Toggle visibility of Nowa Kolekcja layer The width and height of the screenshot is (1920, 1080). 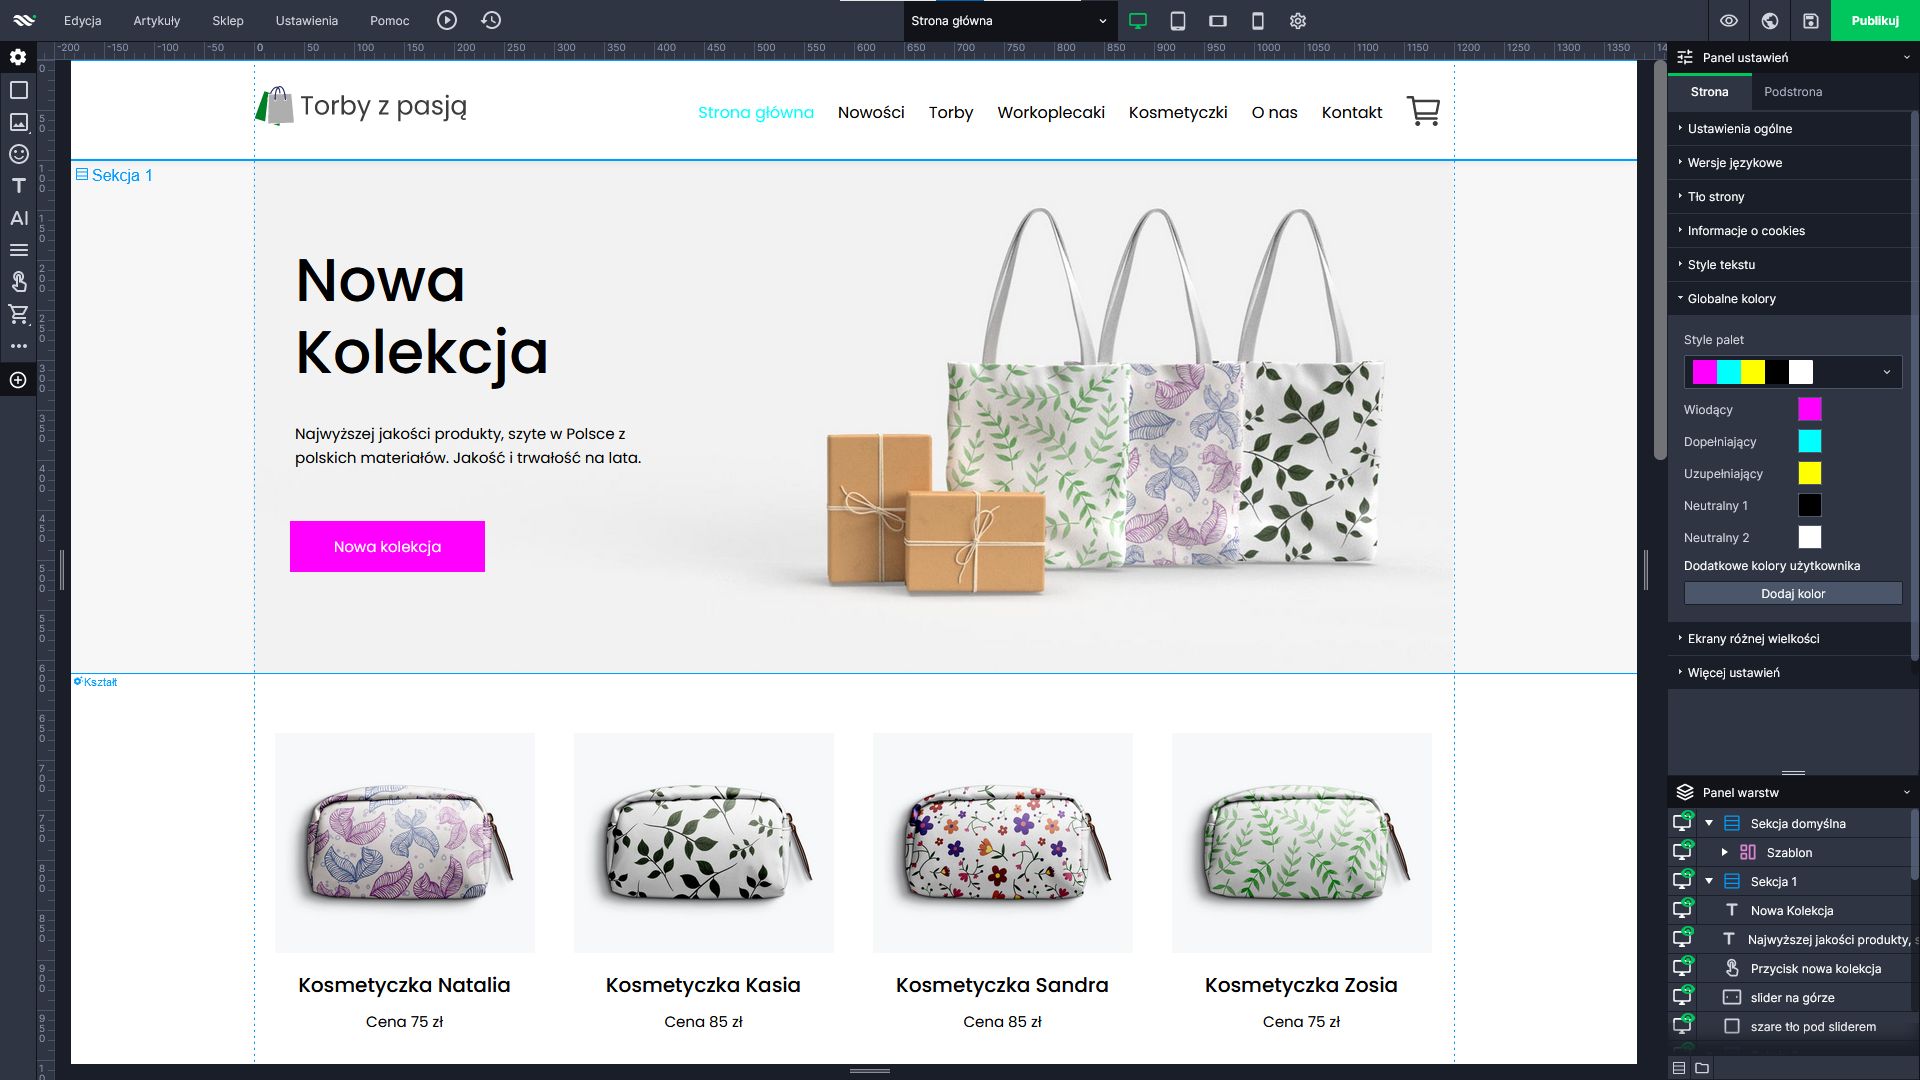(1683, 910)
